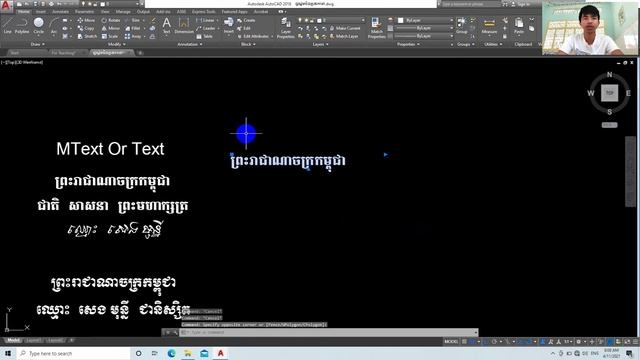Click the Create block tool

(246, 20)
